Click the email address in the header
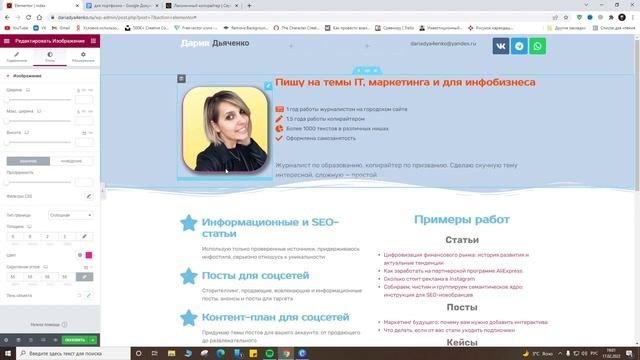Image resolution: width=640 pixels, height=360 pixels. pos(443,43)
